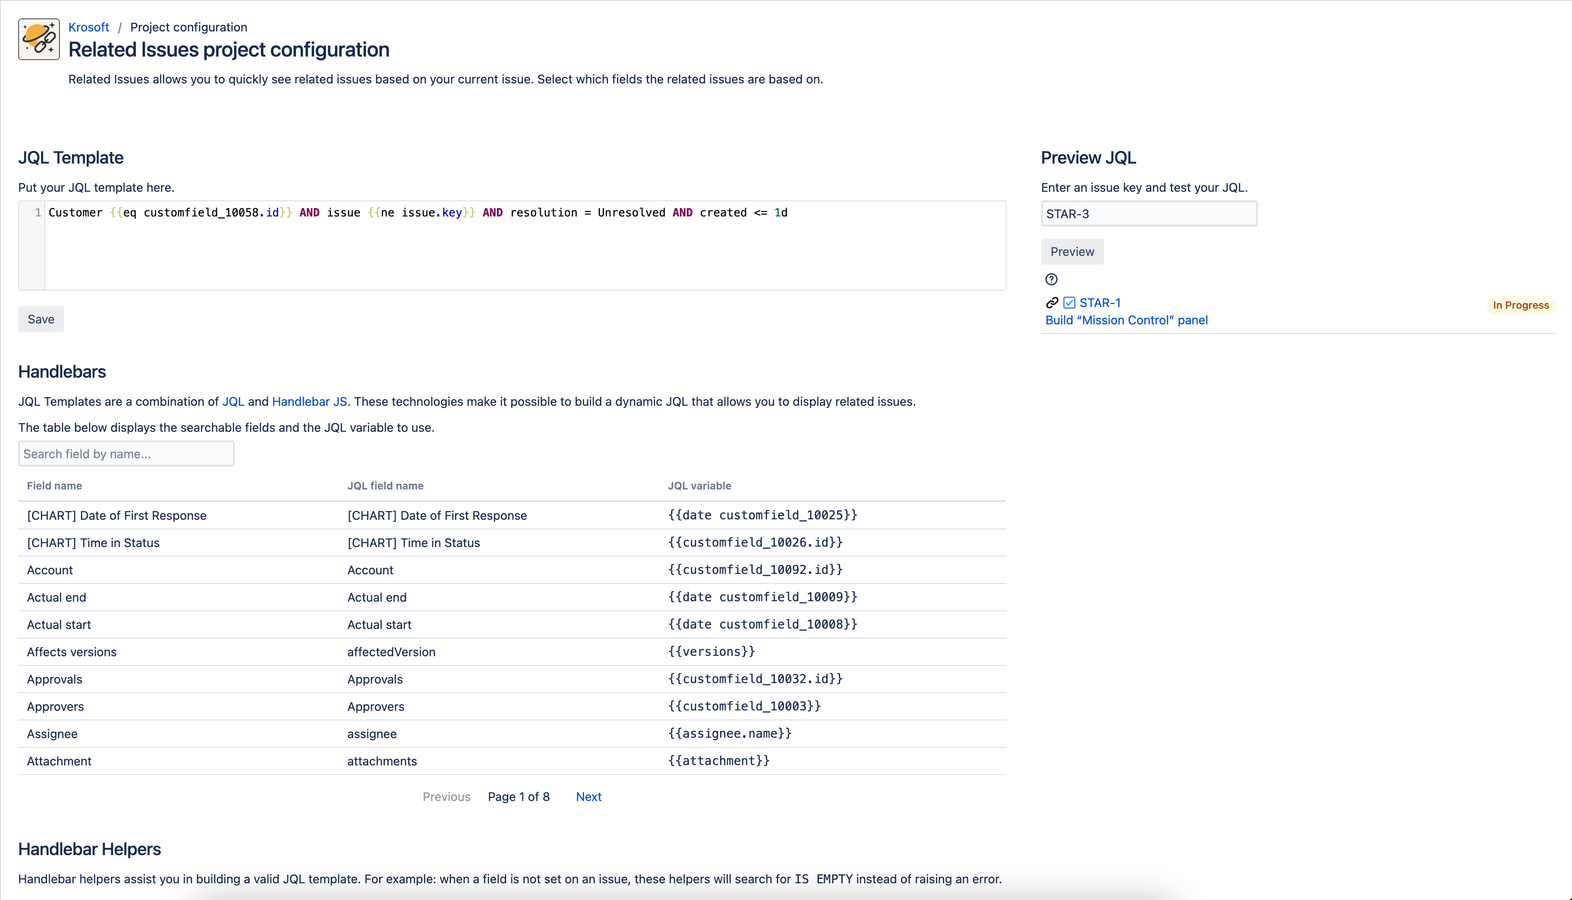Select the {{customfield_10003}} variable
The image size is (1572, 900).
tap(745, 706)
